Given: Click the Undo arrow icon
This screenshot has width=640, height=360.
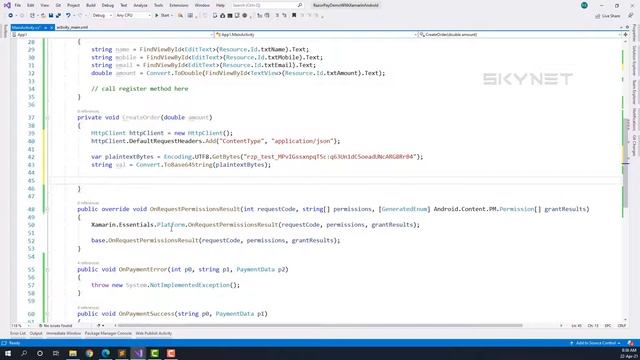Looking at the screenshot, I should point(68,16).
